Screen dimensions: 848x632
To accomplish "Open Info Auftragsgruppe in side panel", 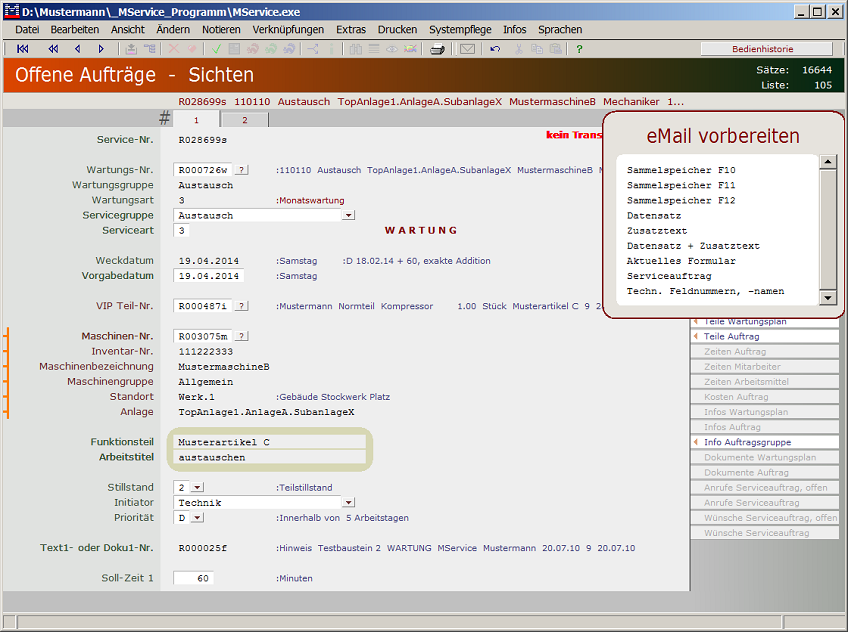I will click(x=747, y=442).
